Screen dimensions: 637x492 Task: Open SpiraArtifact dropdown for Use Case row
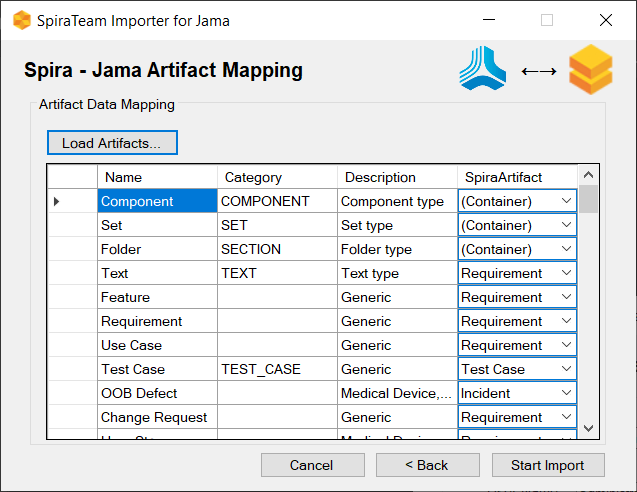(566, 345)
